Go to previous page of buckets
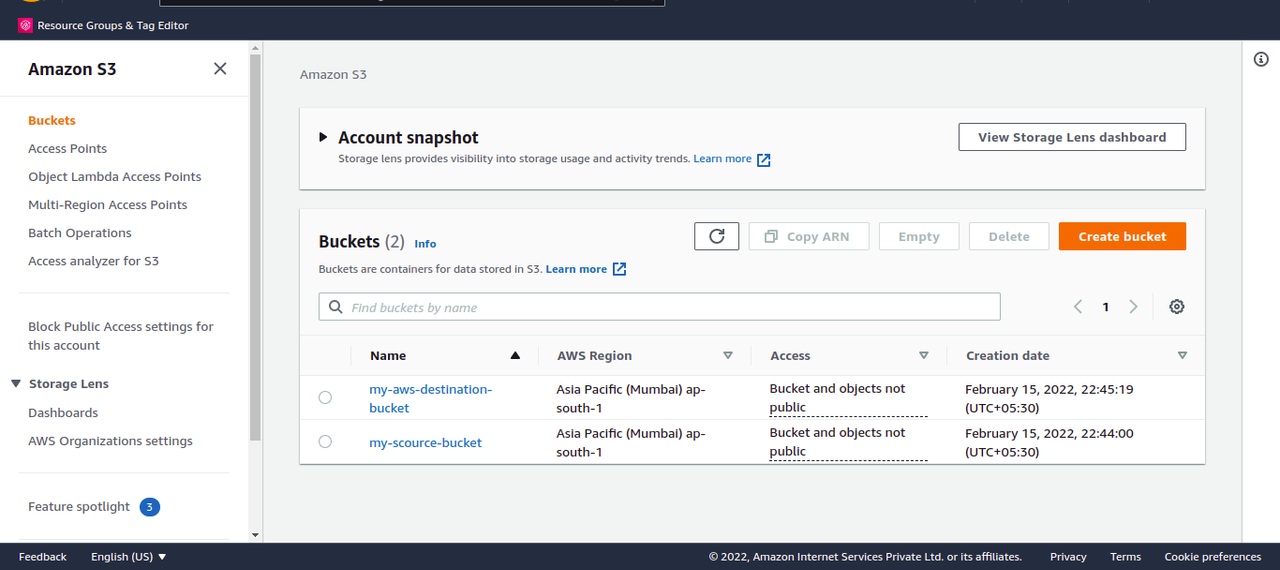Screen dimensions: 1280x570 1078,307
